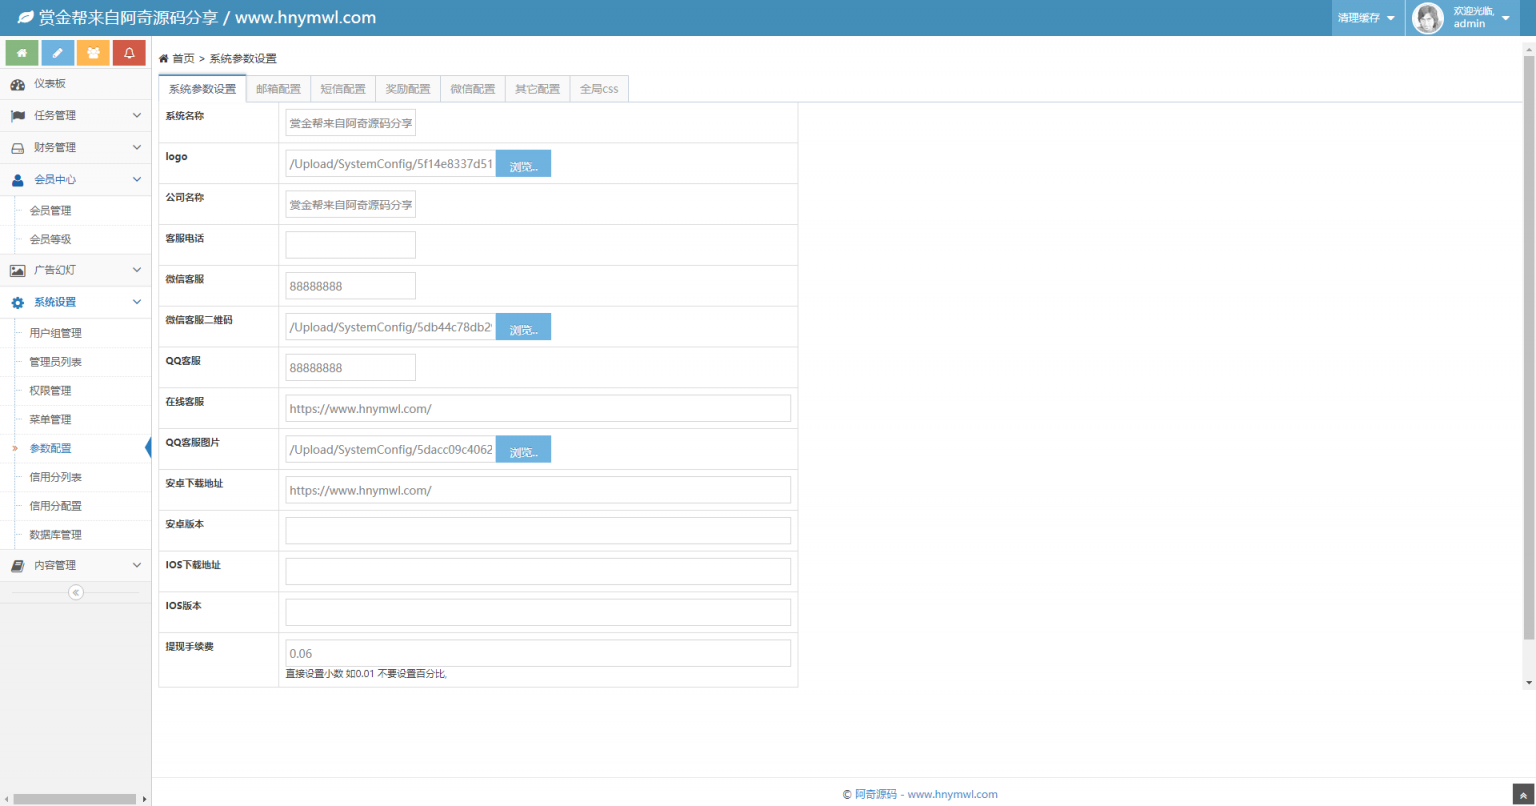Image resolution: width=1536 pixels, height=806 pixels.
Task: Focus the 提现手续费 field showing 0.06
Action: coord(538,654)
